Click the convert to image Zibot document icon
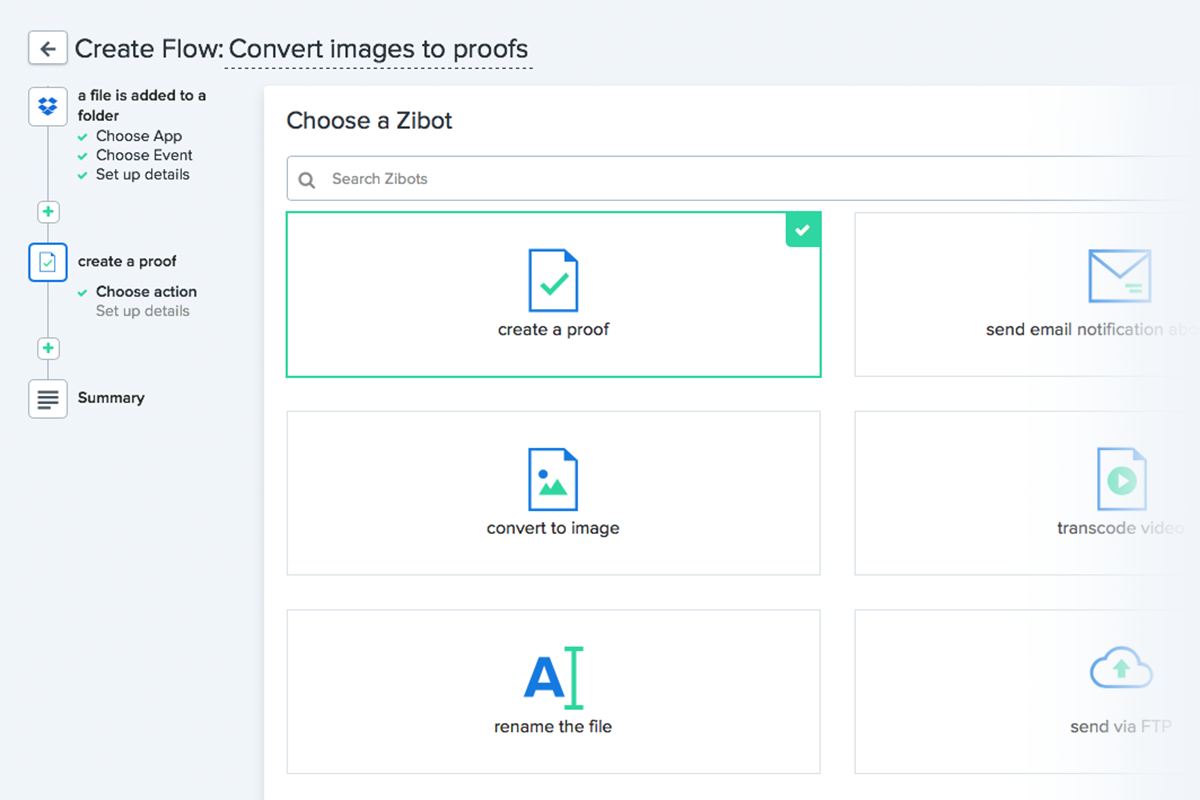Viewport: 1200px width, 800px height. tap(553, 477)
